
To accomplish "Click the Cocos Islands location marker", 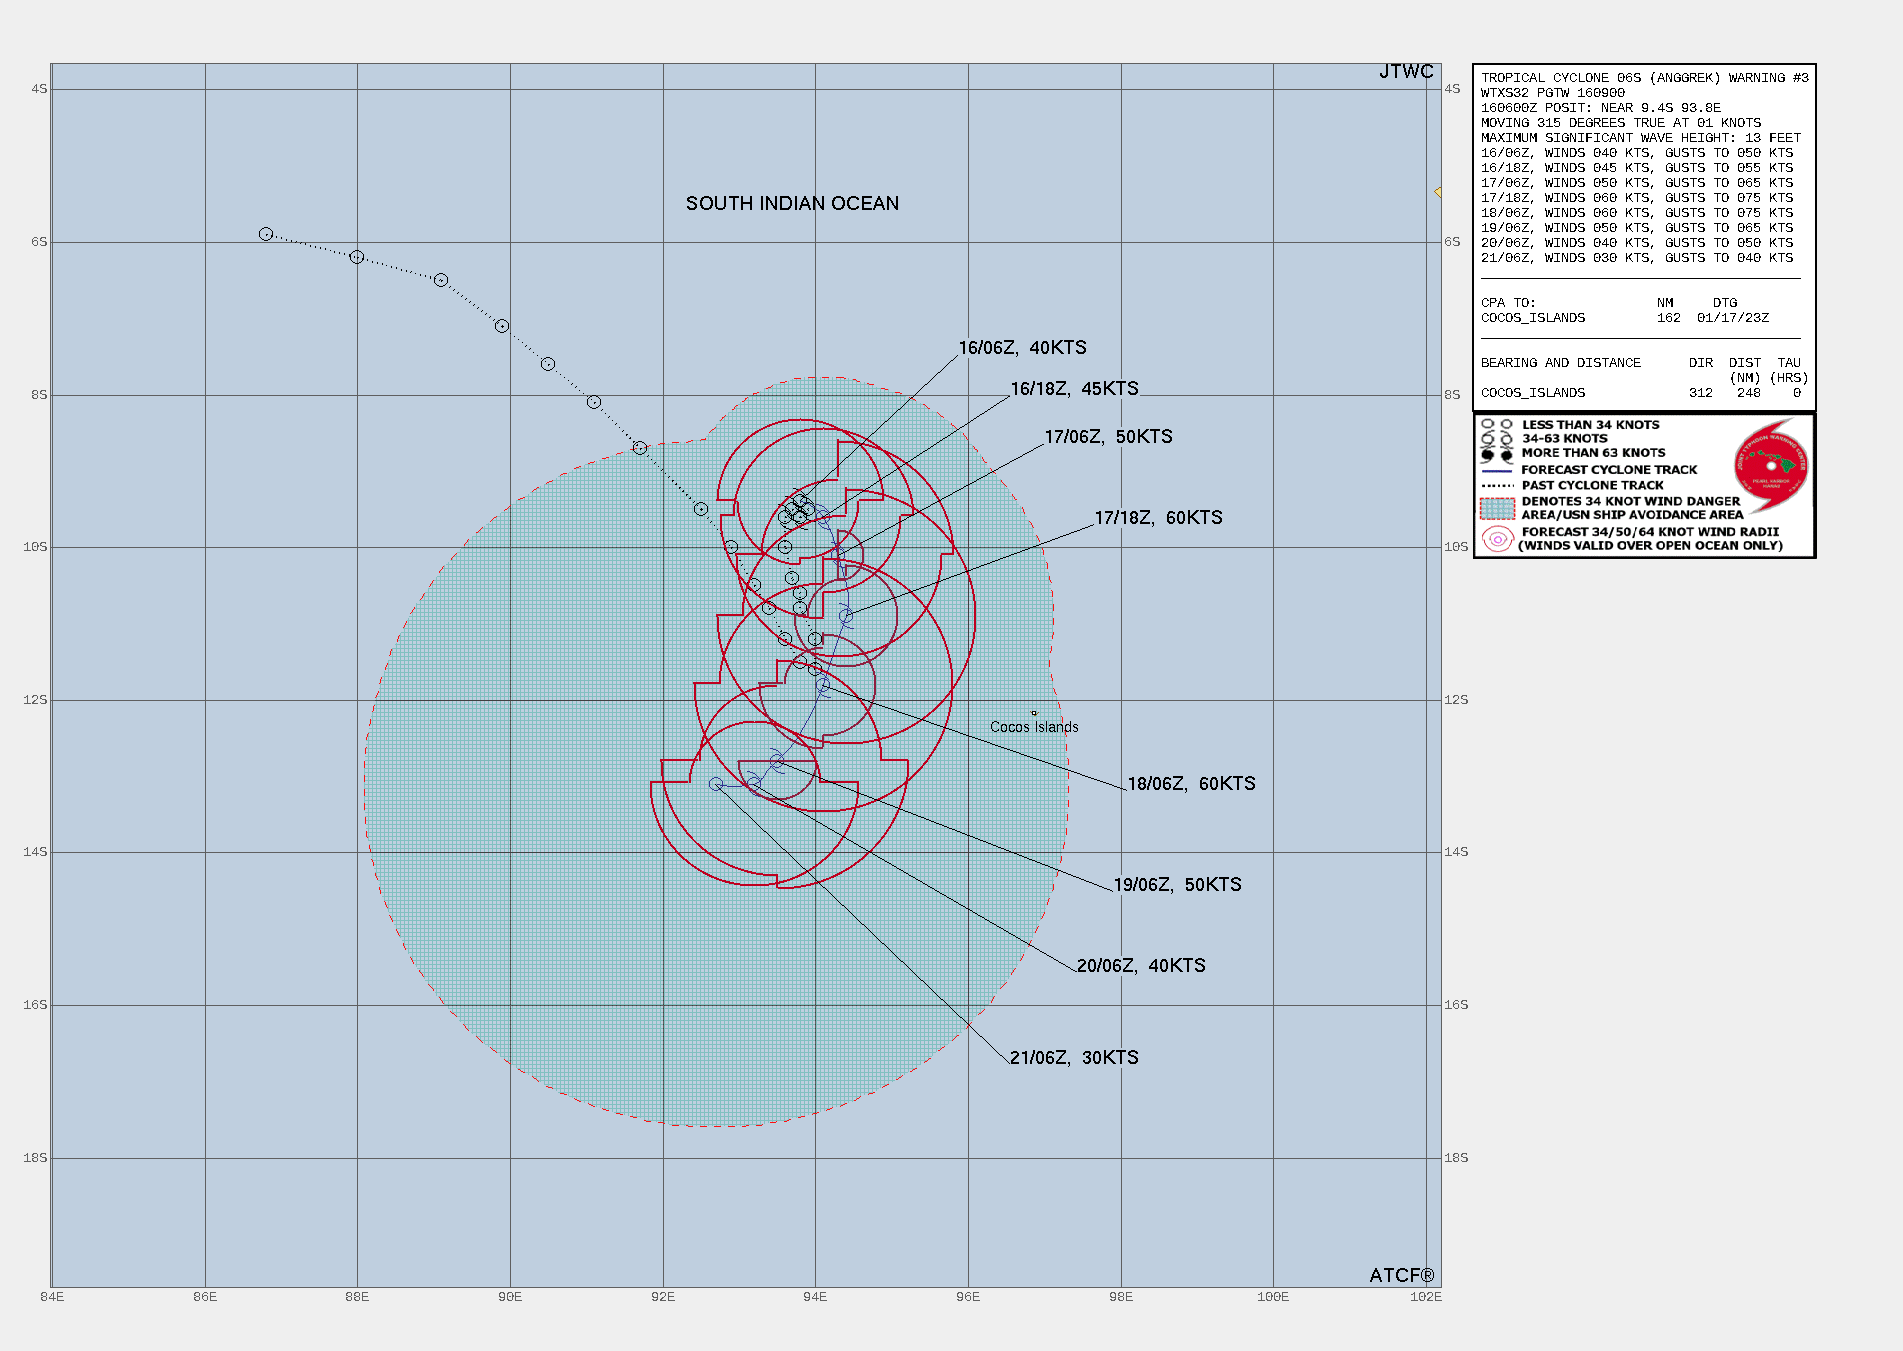I will point(1034,713).
